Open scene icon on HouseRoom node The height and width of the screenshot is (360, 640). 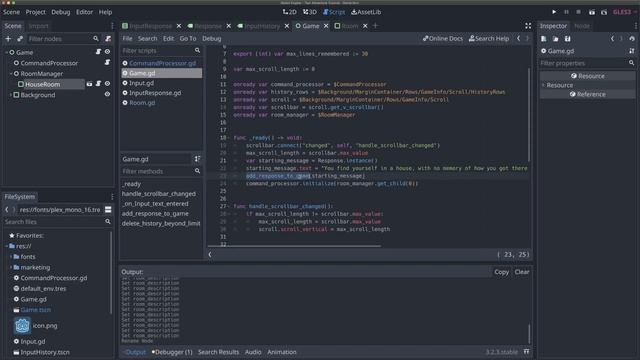point(89,84)
